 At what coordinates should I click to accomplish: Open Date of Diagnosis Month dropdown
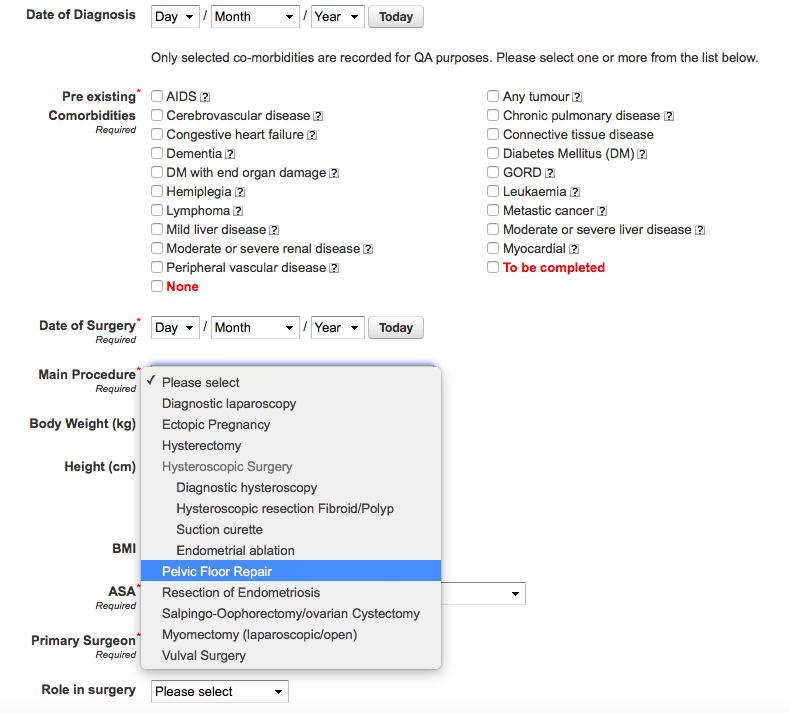(x=255, y=17)
